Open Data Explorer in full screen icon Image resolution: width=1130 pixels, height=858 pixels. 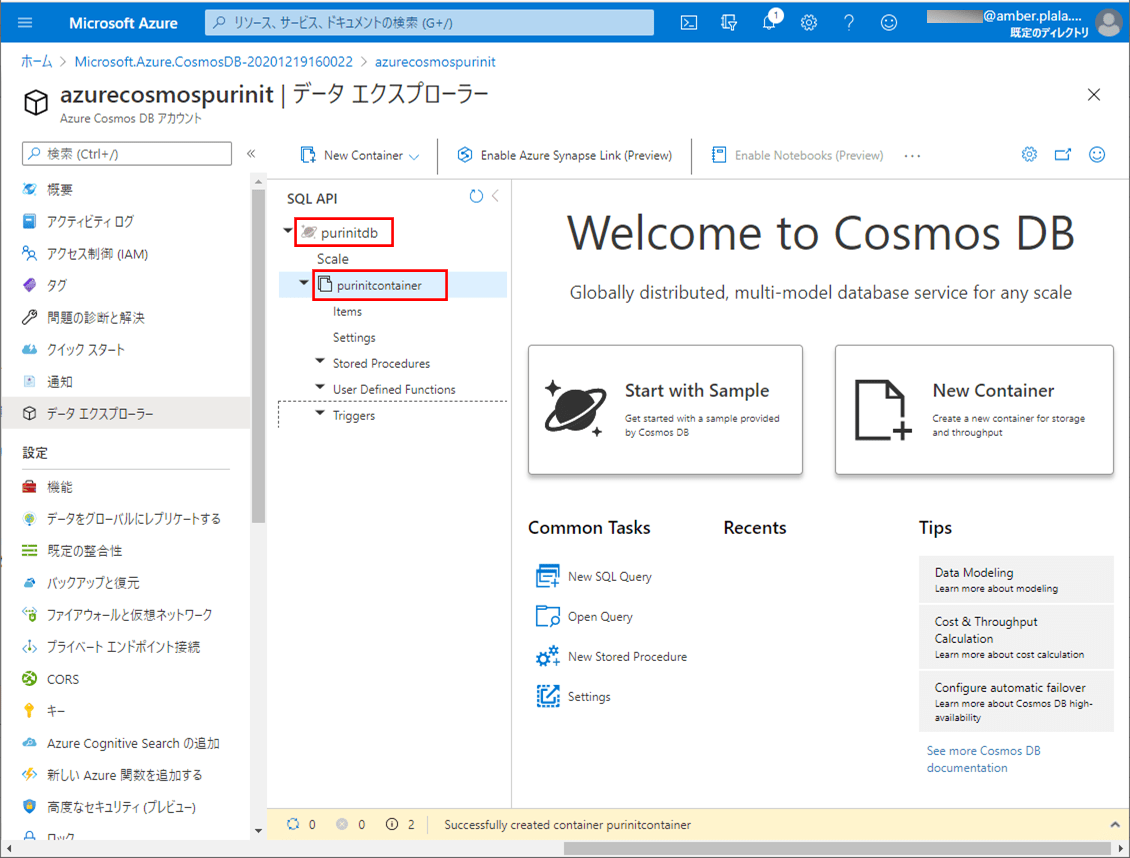click(1063, 154)
